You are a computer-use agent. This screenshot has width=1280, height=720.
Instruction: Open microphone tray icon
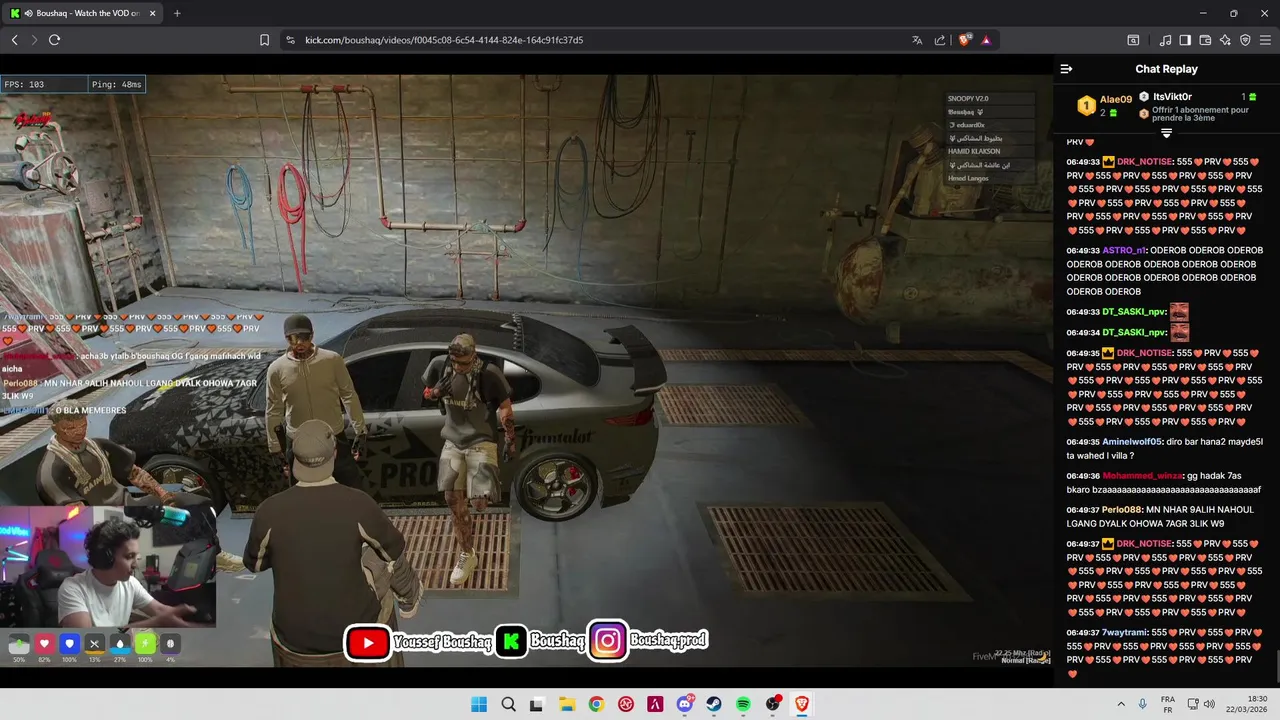pyautogui.click(x=1143, y=704)
